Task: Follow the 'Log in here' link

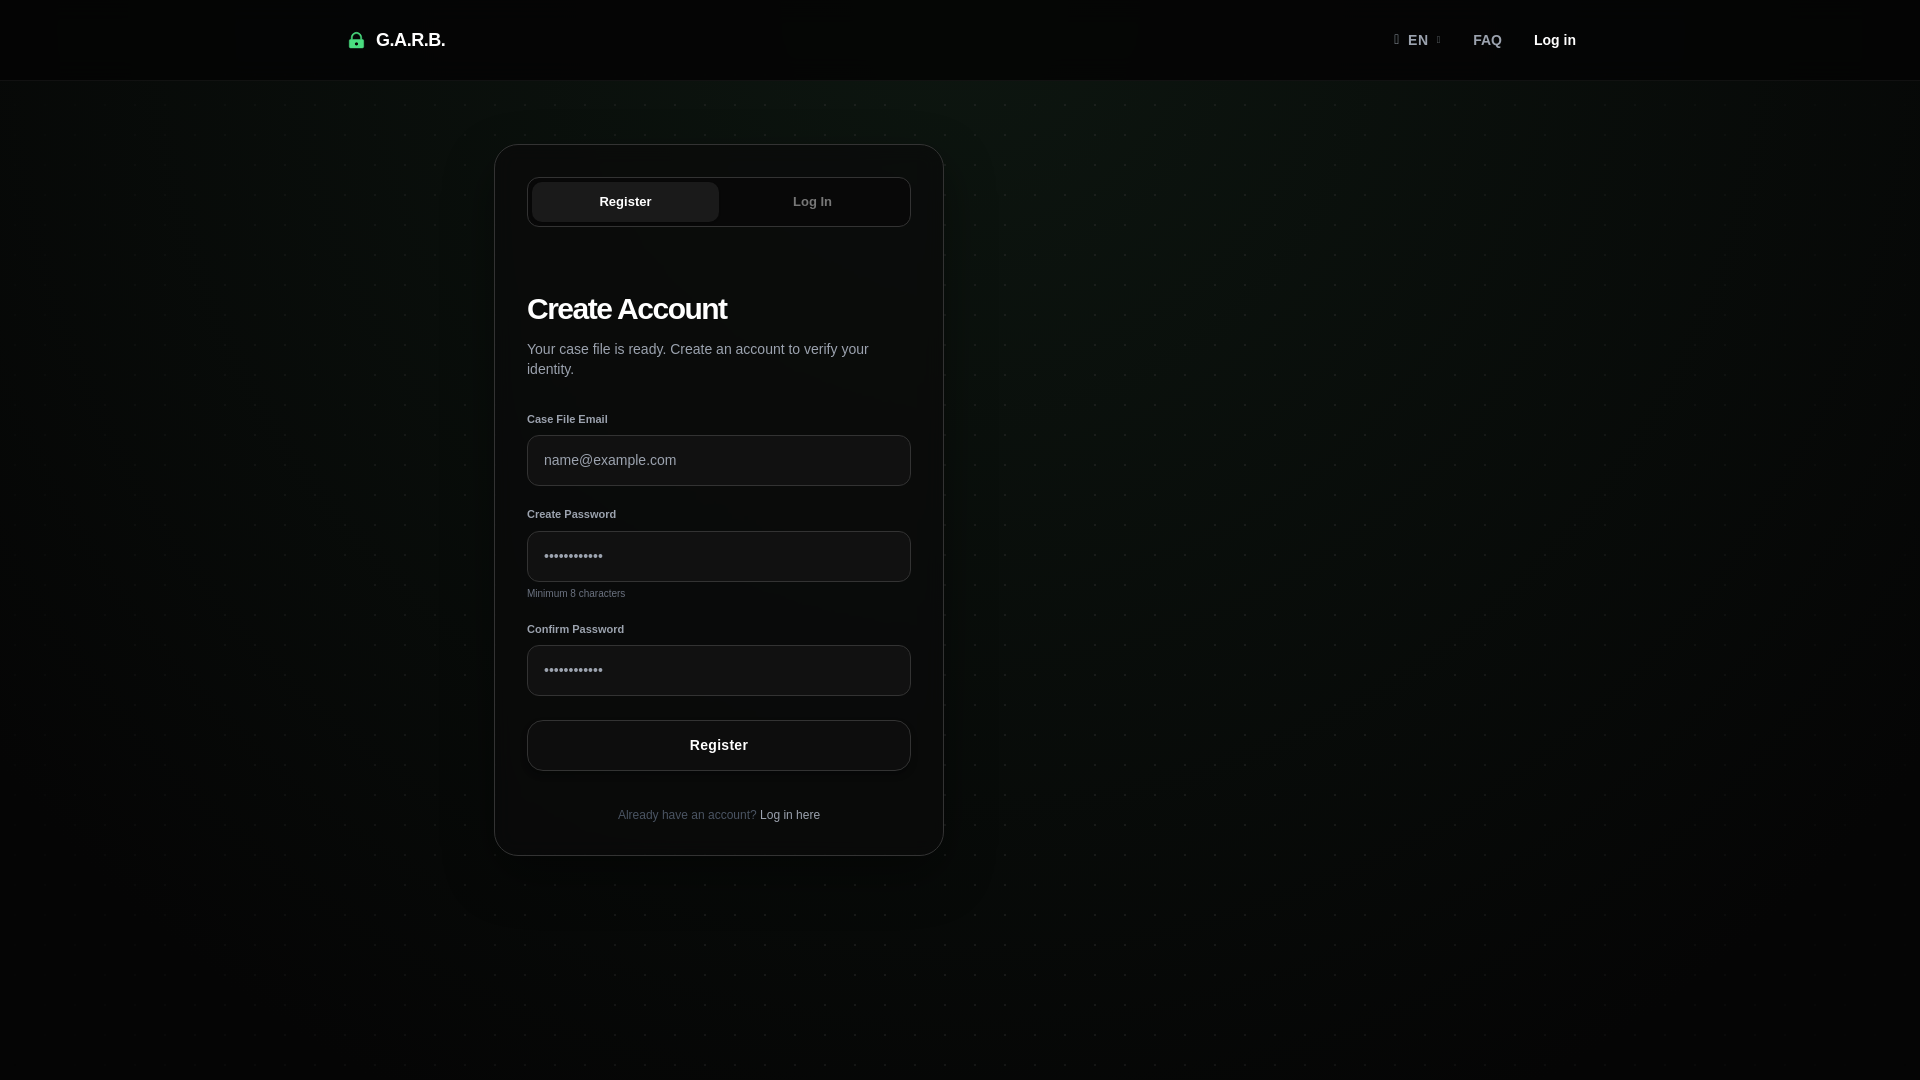Action: click(789, 815)
